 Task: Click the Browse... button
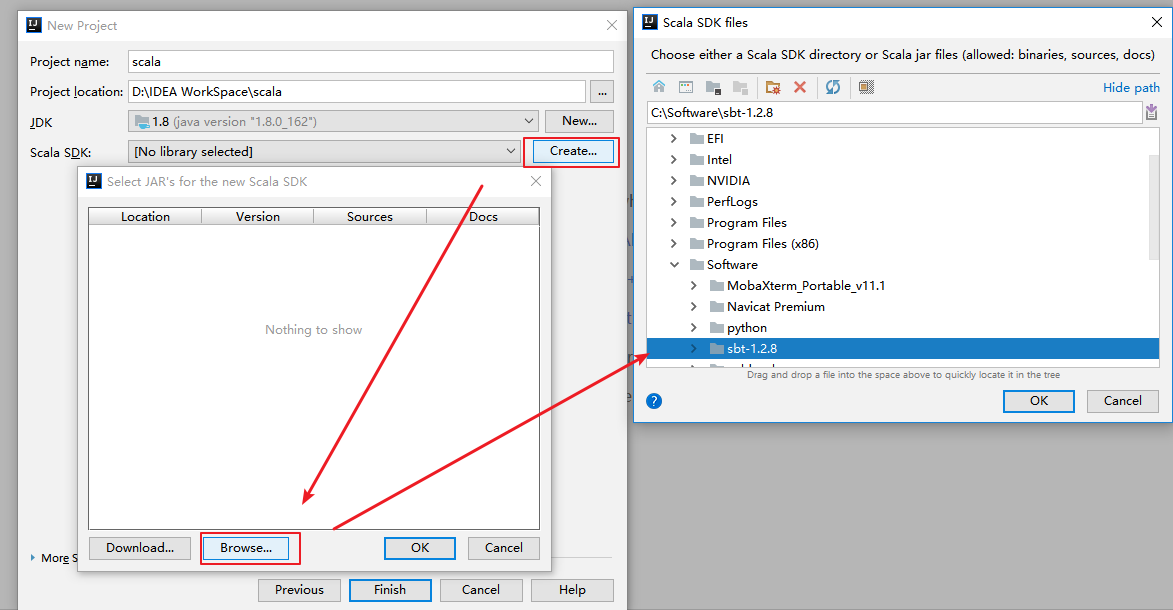tap(246, 548)
